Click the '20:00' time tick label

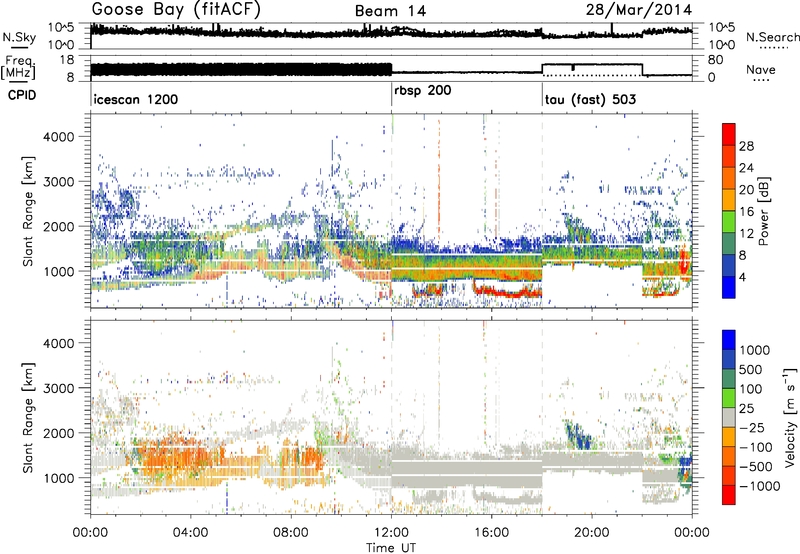pyautogui.click(x=592, y=533)
